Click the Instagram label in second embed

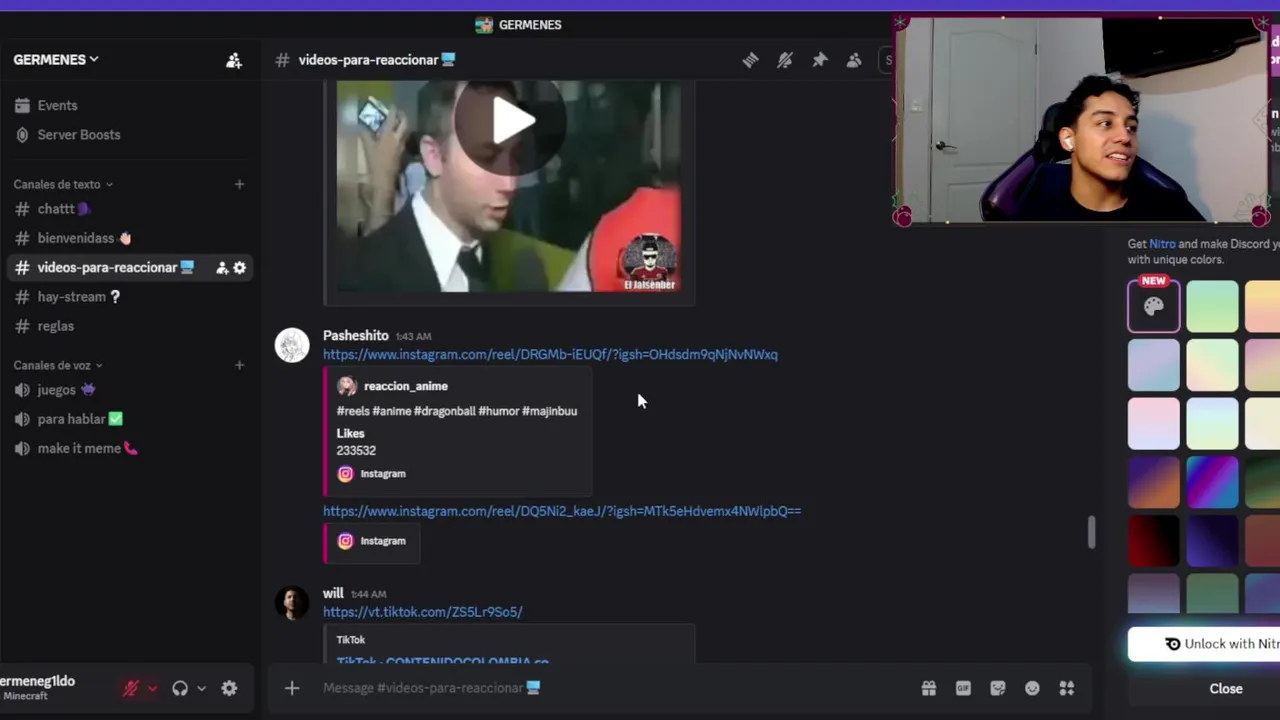coord(383,541)
